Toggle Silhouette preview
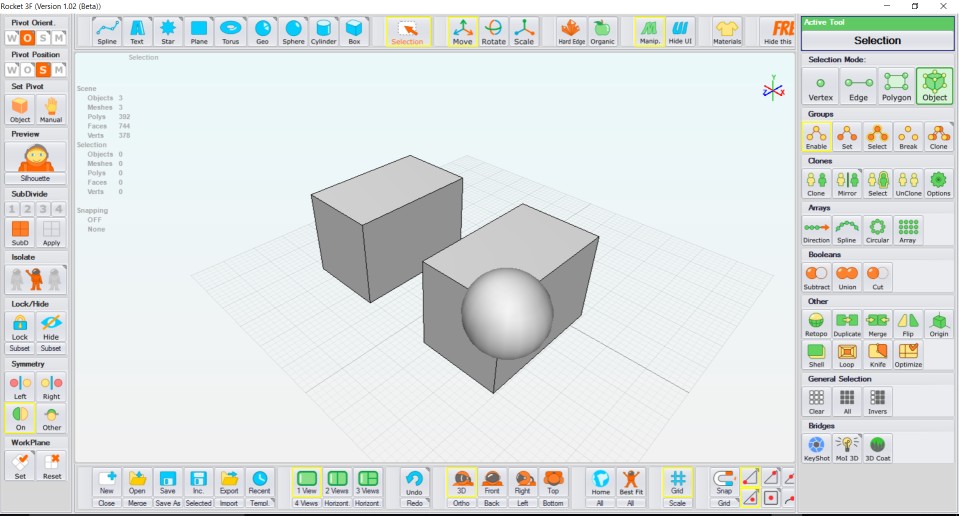 pyautogui.click(x=35, y=163)
